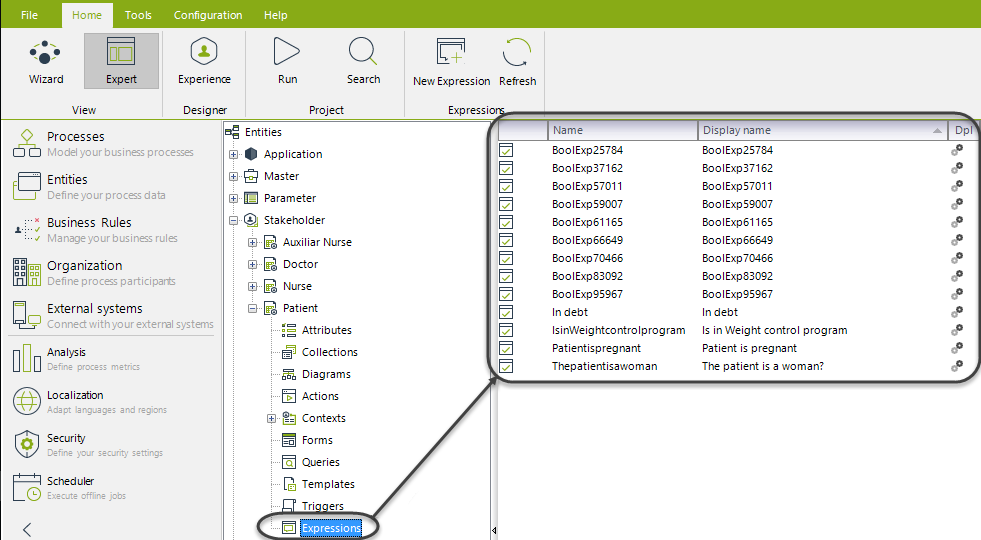Refresh the expressions list

click(x=517, y=63)
